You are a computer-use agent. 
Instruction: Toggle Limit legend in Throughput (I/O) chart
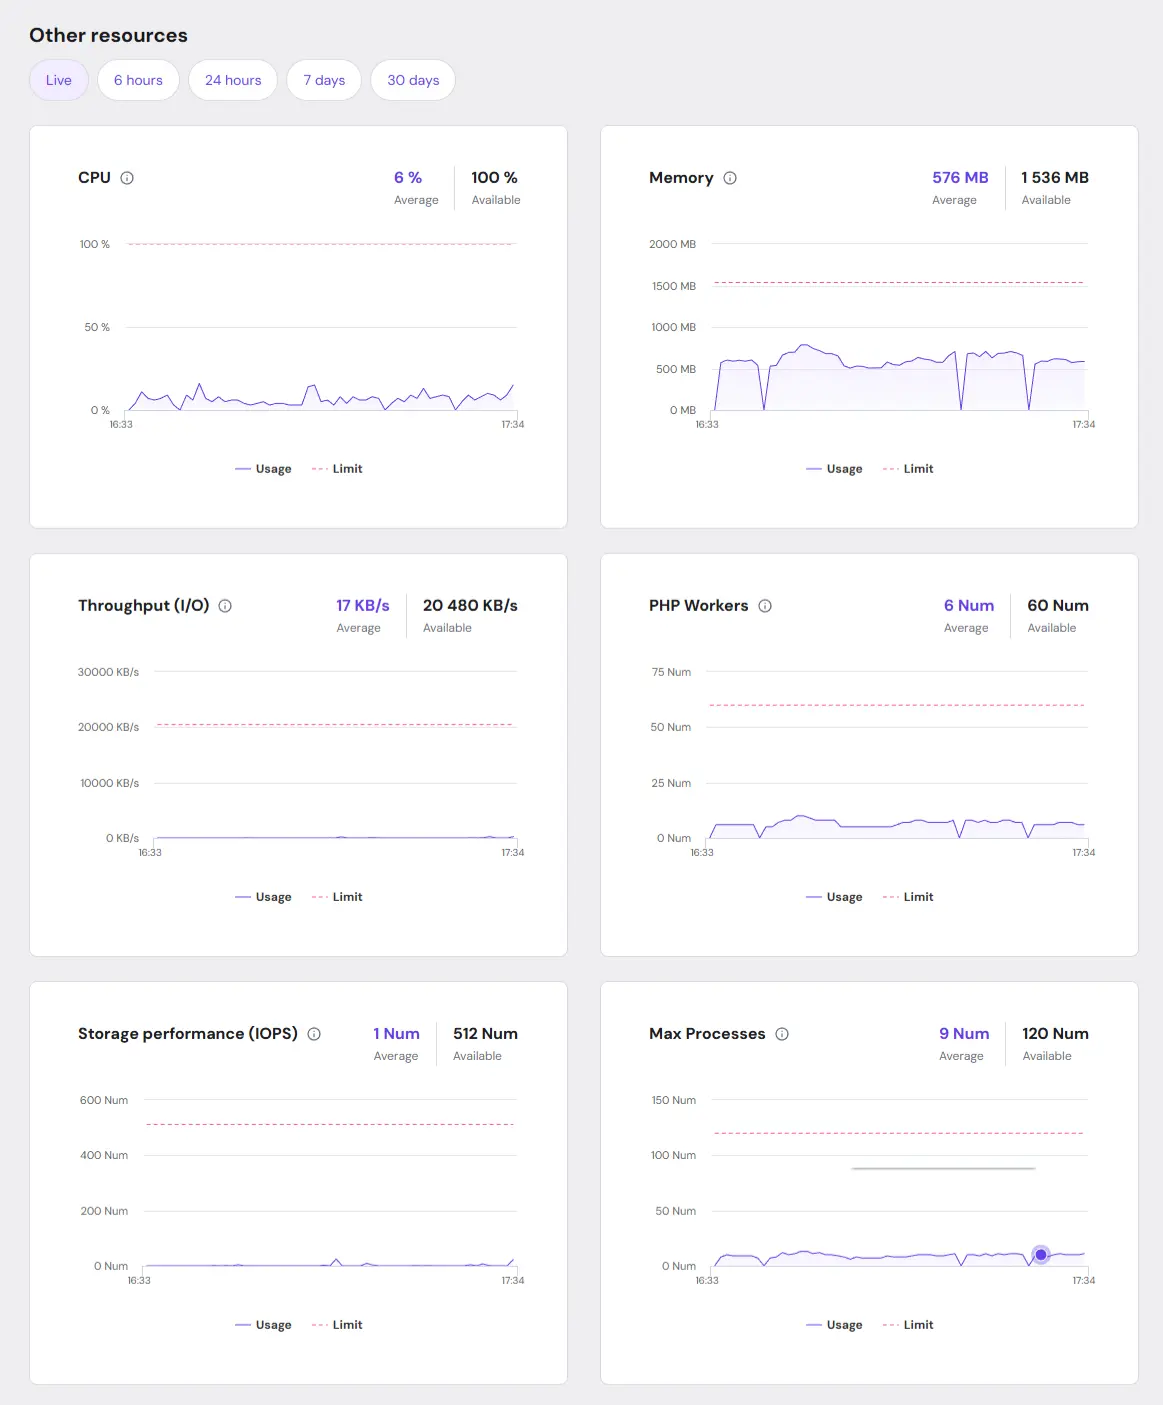click(x=338, y=897)
